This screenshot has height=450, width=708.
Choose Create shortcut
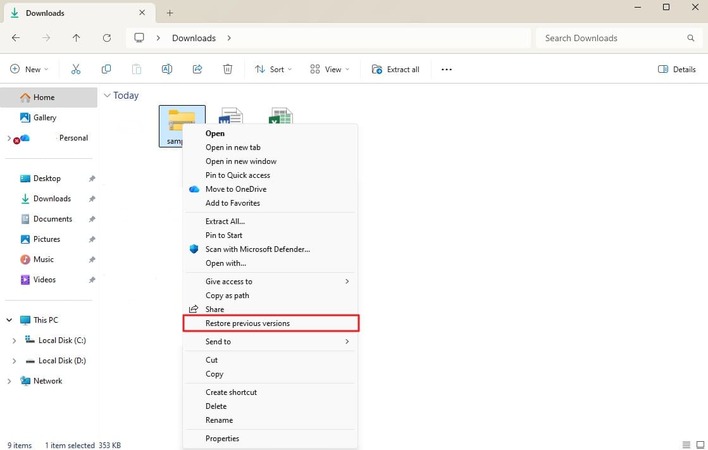pos(270,392)
